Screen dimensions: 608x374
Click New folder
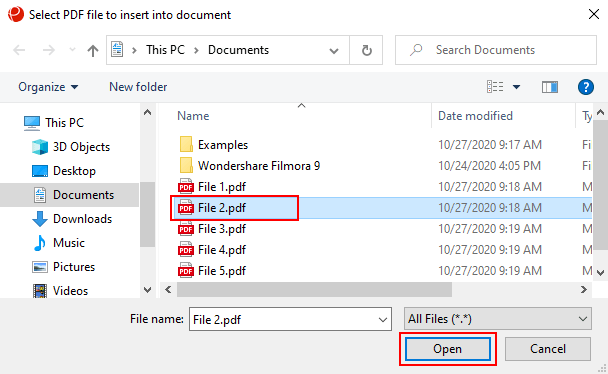click(x=138, y=87)
